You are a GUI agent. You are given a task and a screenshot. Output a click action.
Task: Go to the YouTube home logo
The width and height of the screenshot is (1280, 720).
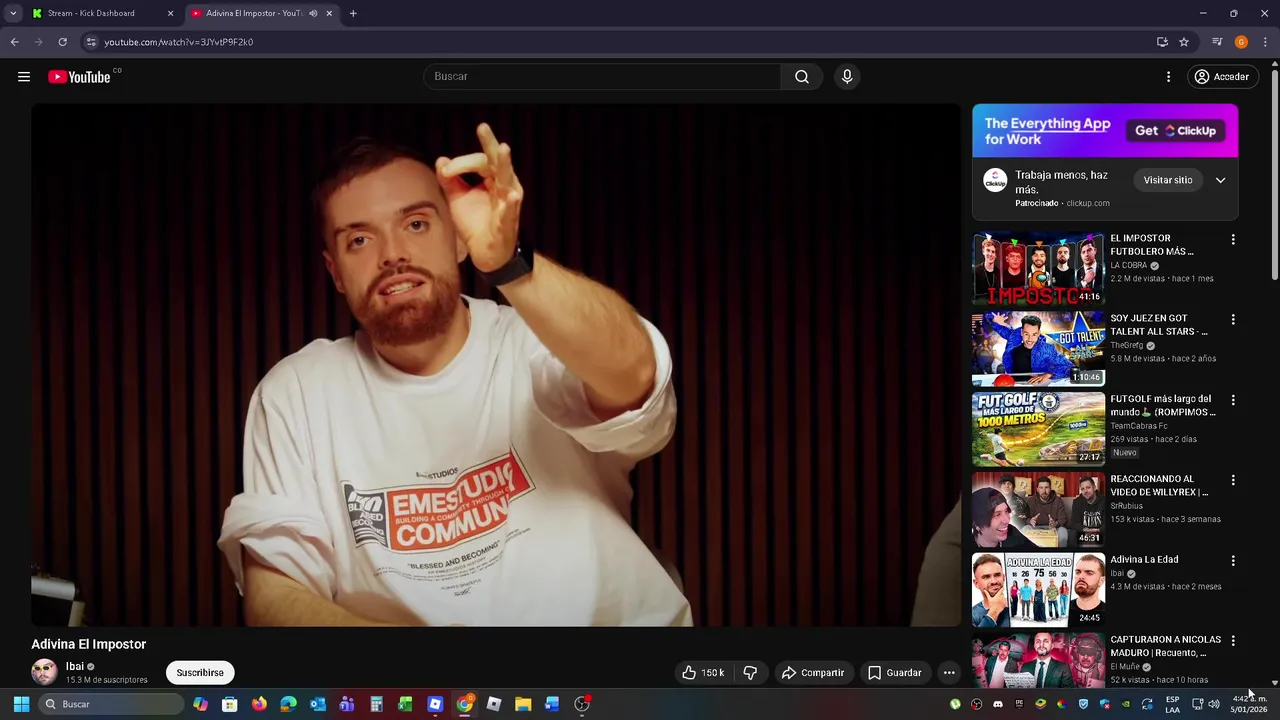(79, 77)
